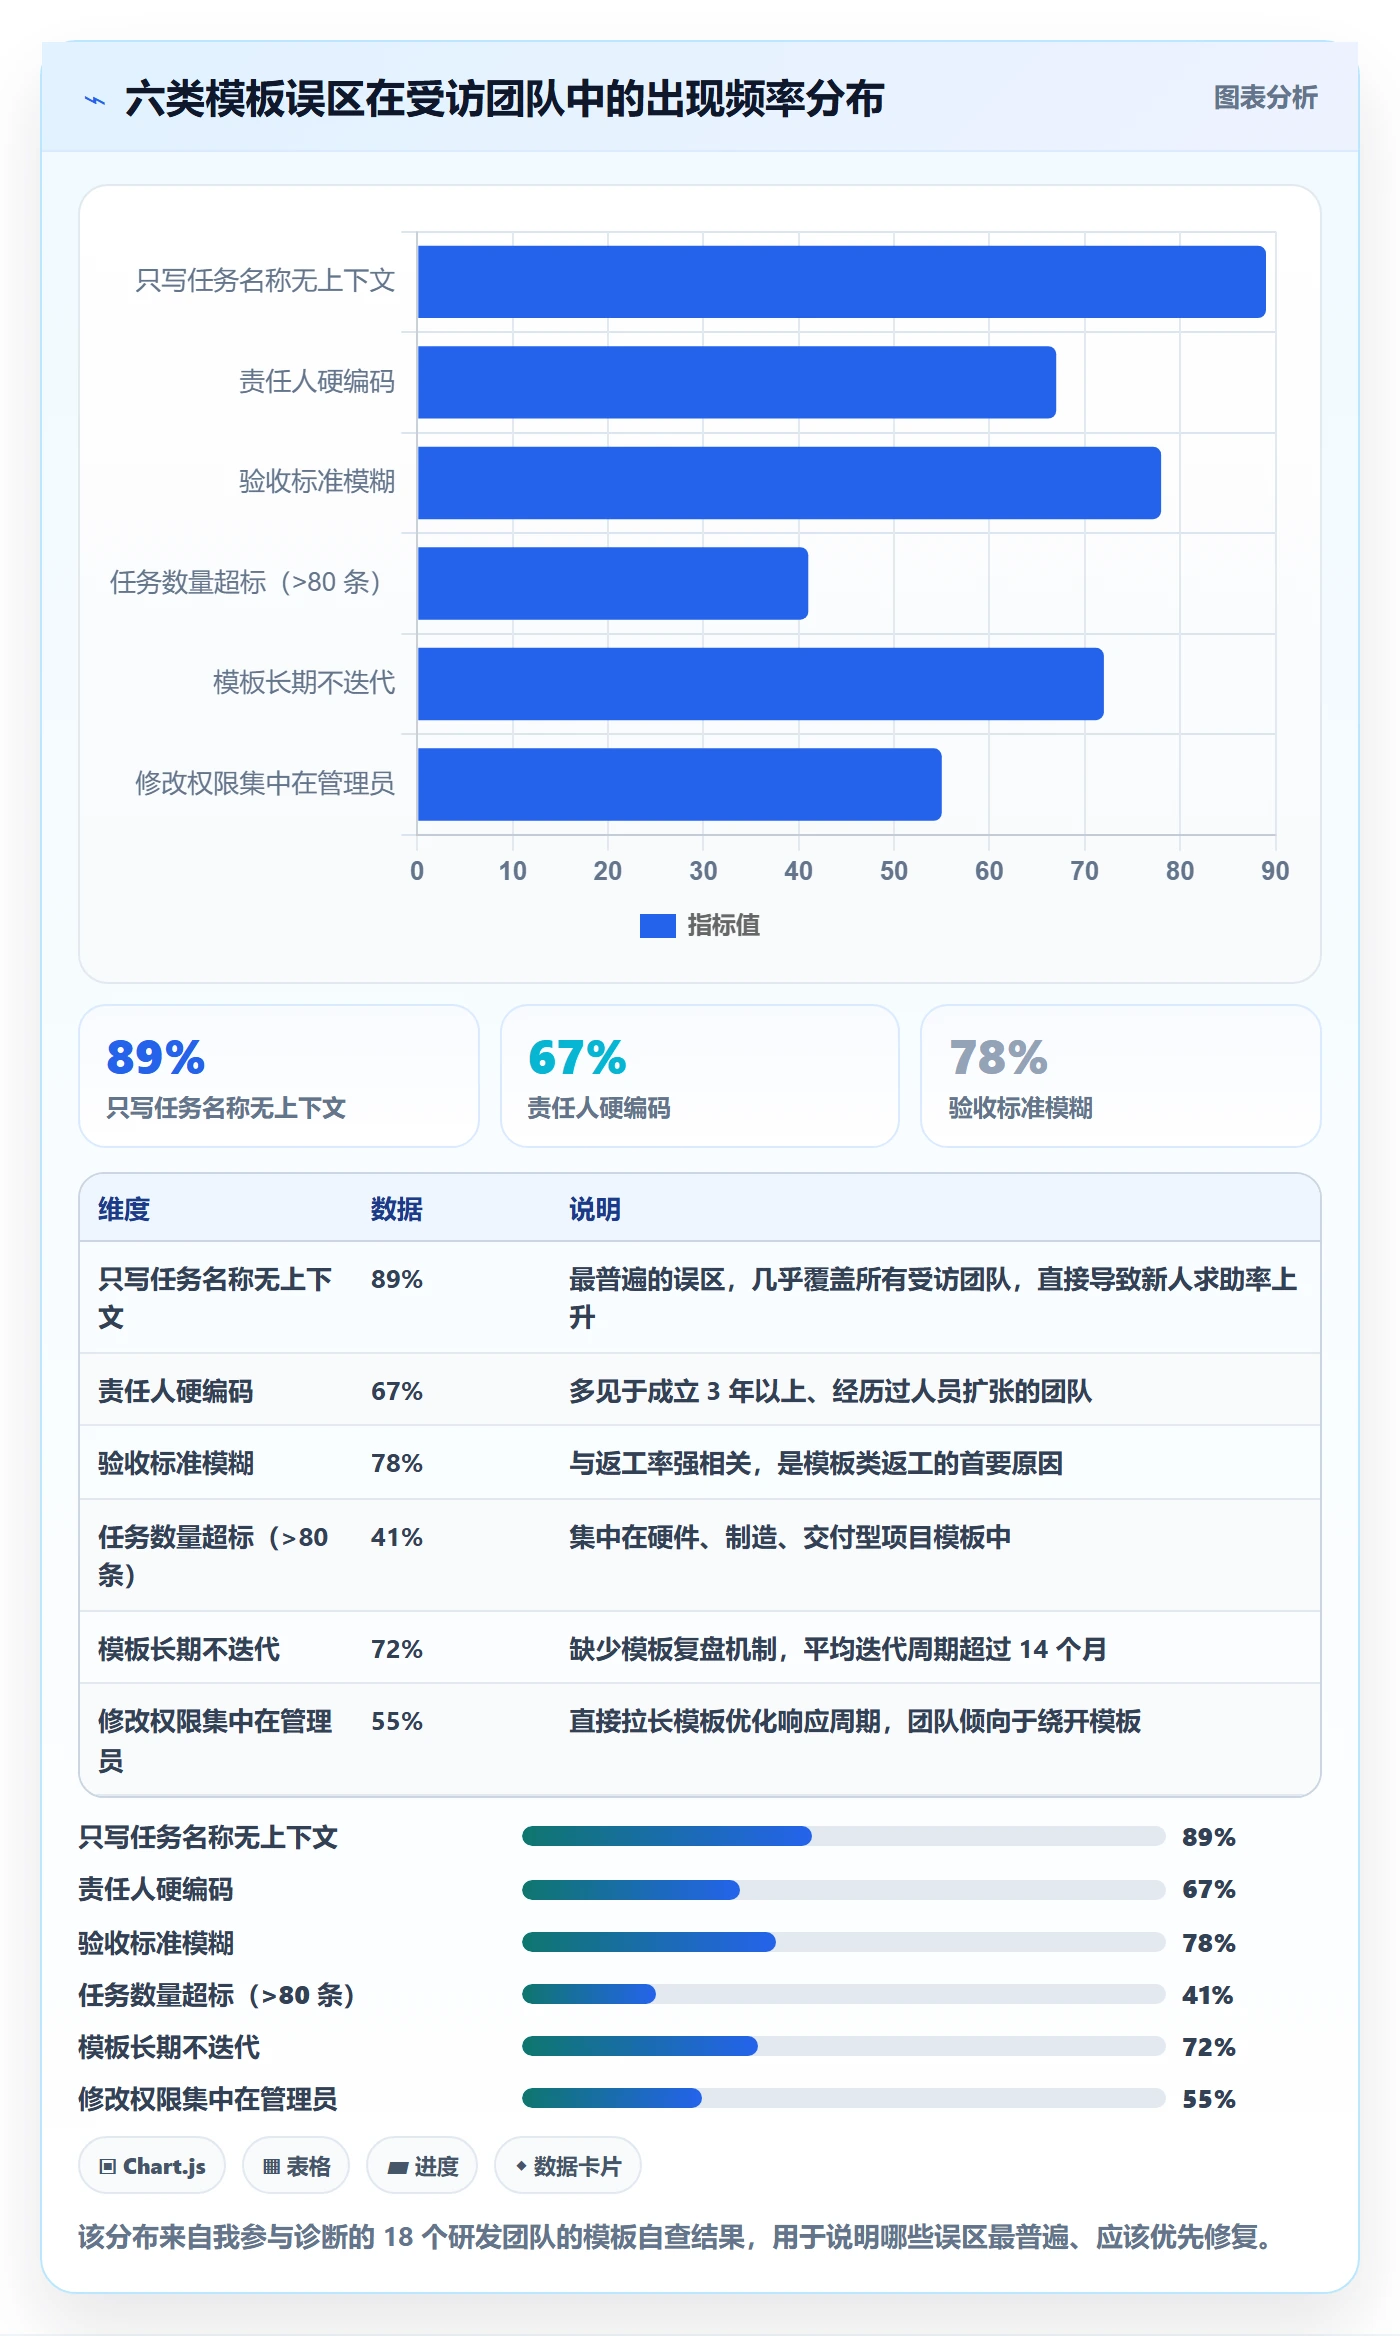
Task: Click the lightning icon beside the title
Action: (95, 99)
